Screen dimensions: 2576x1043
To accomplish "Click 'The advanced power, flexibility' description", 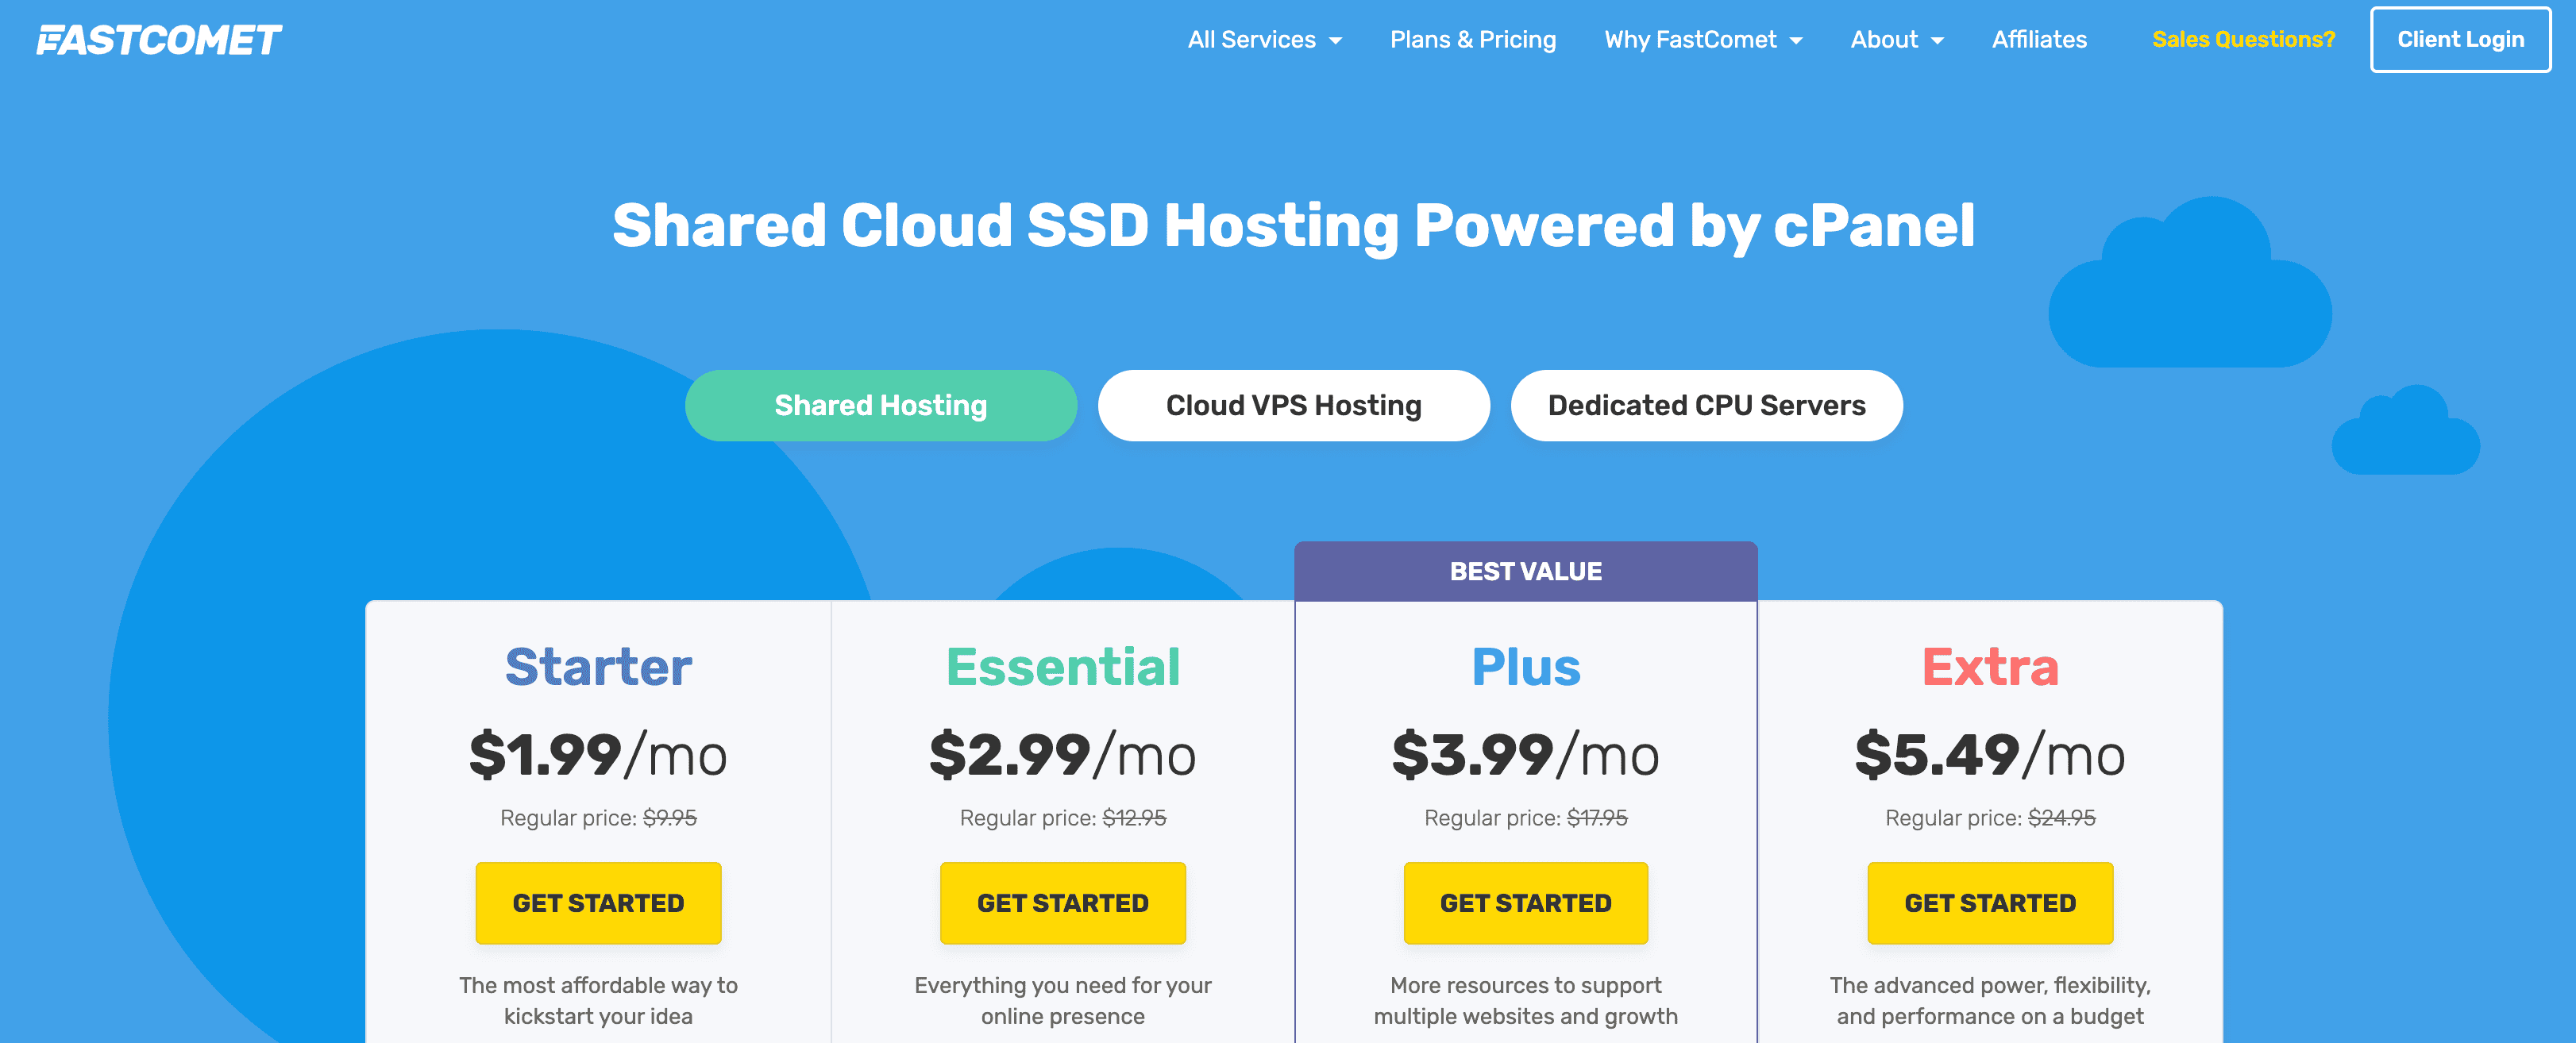I will (x=1990, y=1000).
